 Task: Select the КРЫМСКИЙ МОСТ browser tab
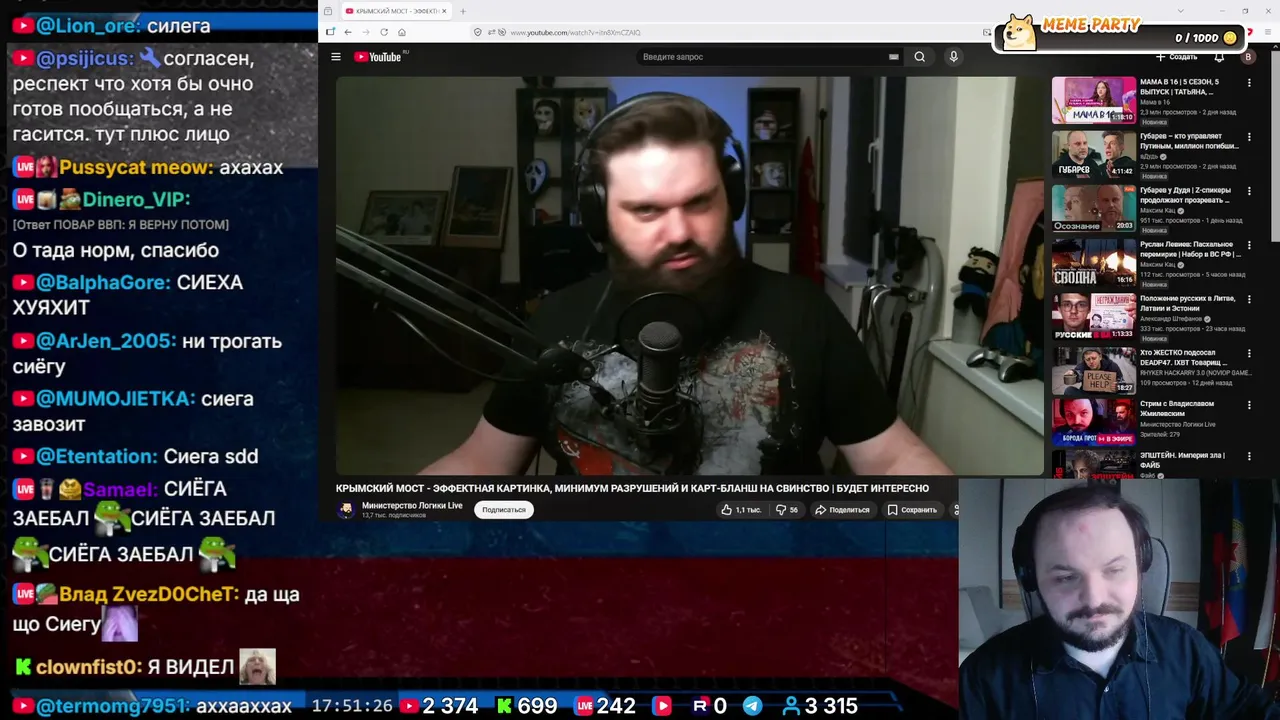pyautogui.click(x=396, y=11)
